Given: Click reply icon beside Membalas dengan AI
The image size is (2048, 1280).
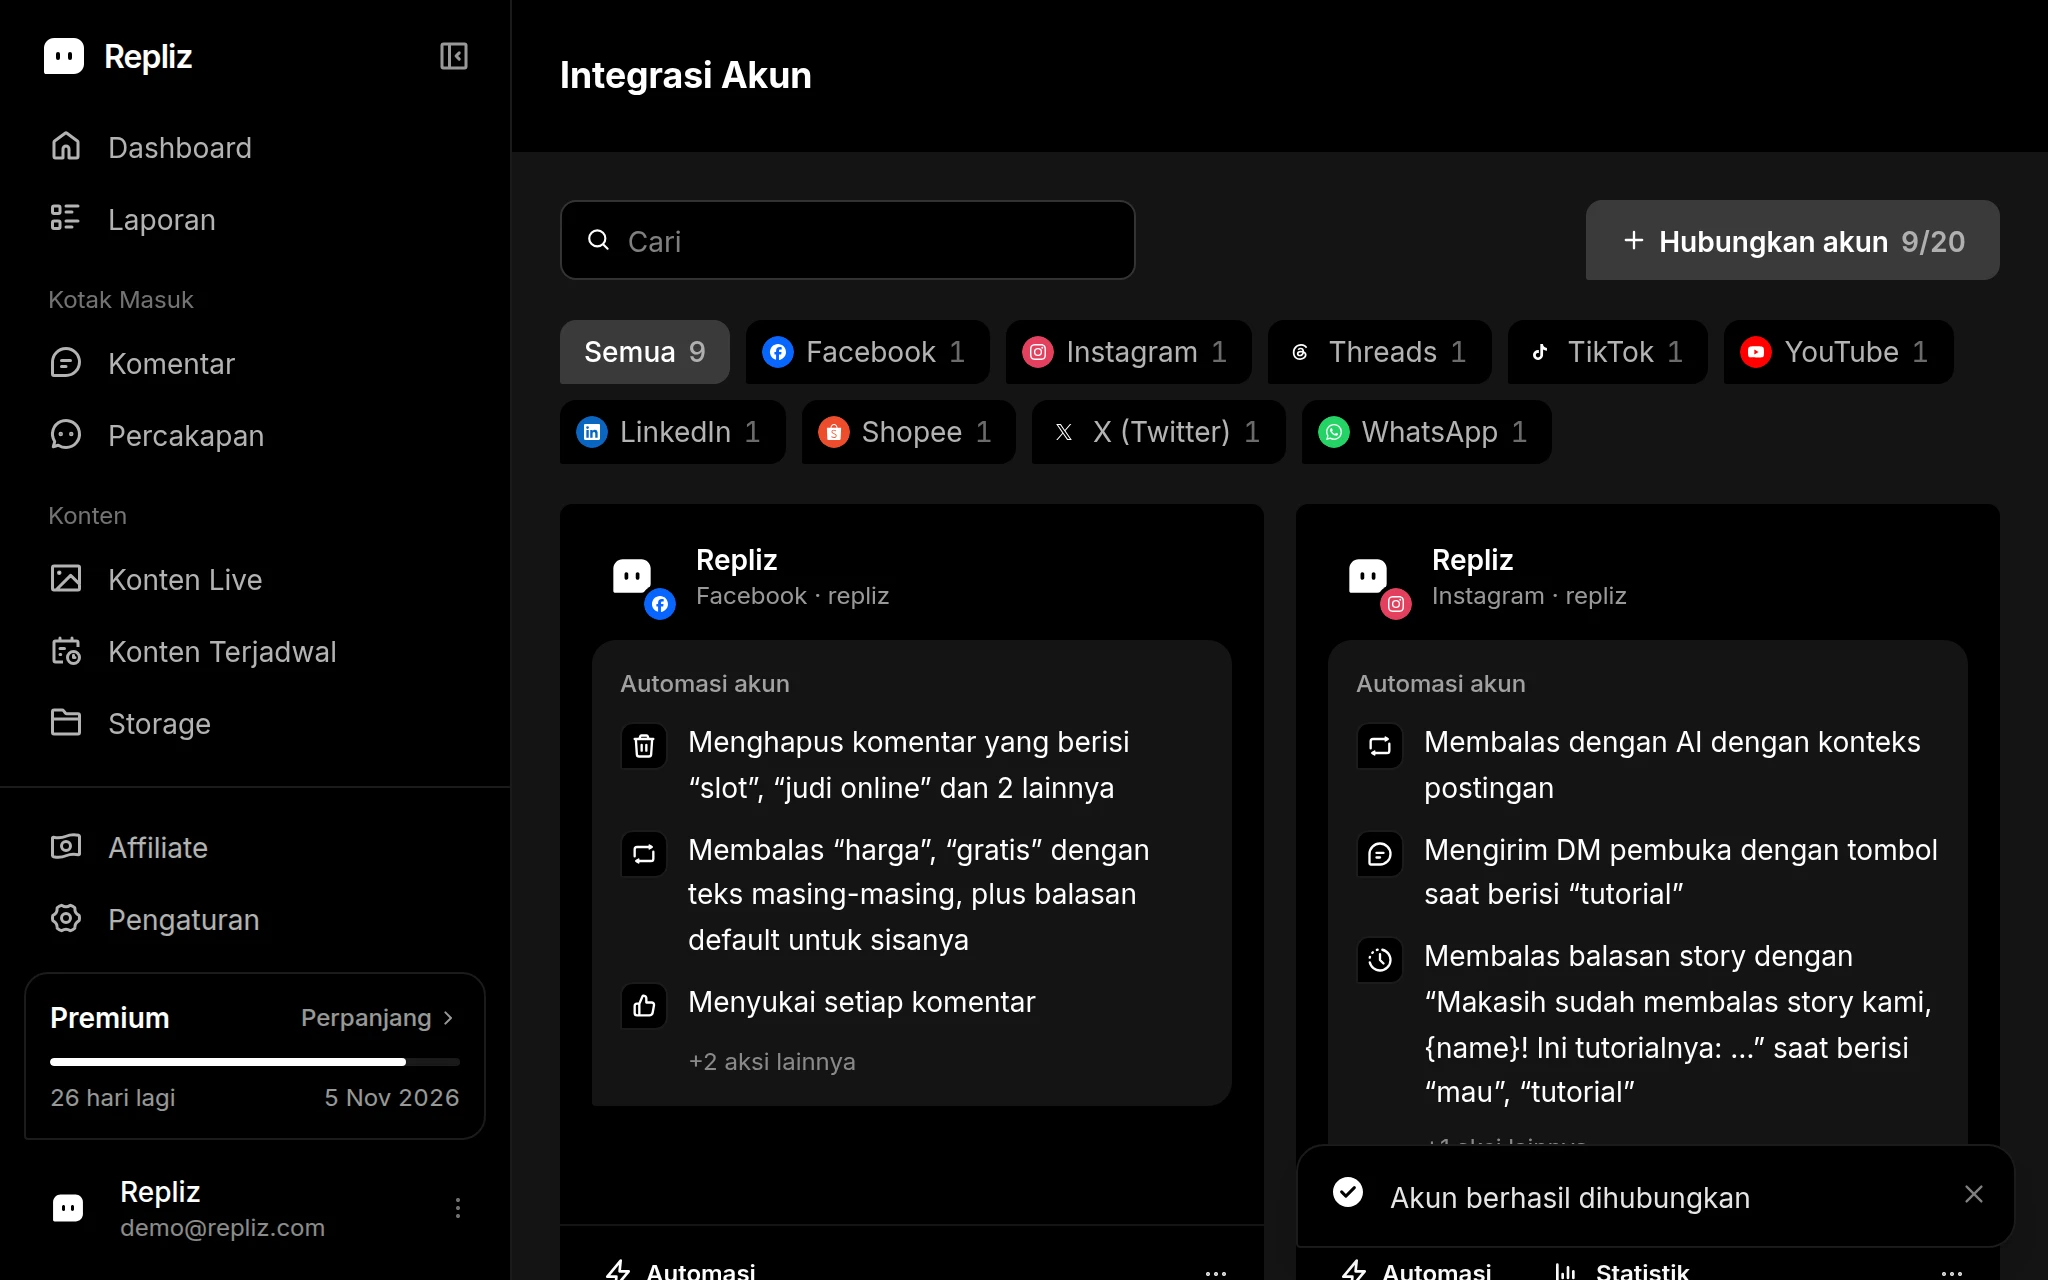Looking at the screenshot, I should coord(1380,746).
